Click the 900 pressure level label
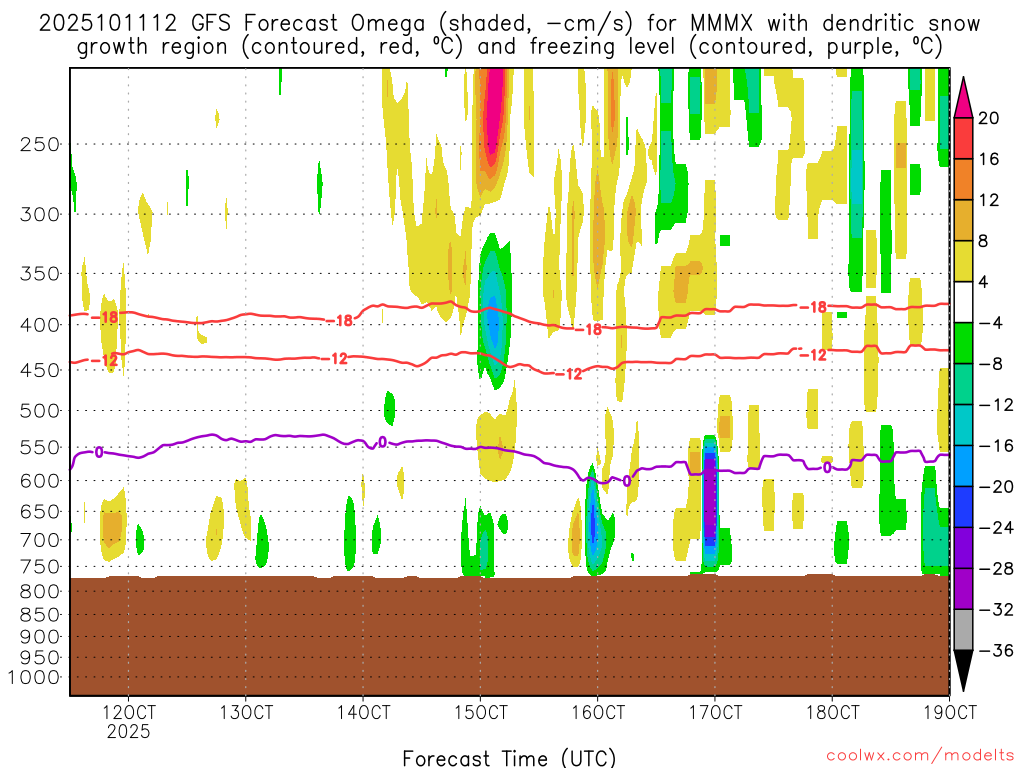Screen dimensions: 1024x768 click(x=40, y=637)
